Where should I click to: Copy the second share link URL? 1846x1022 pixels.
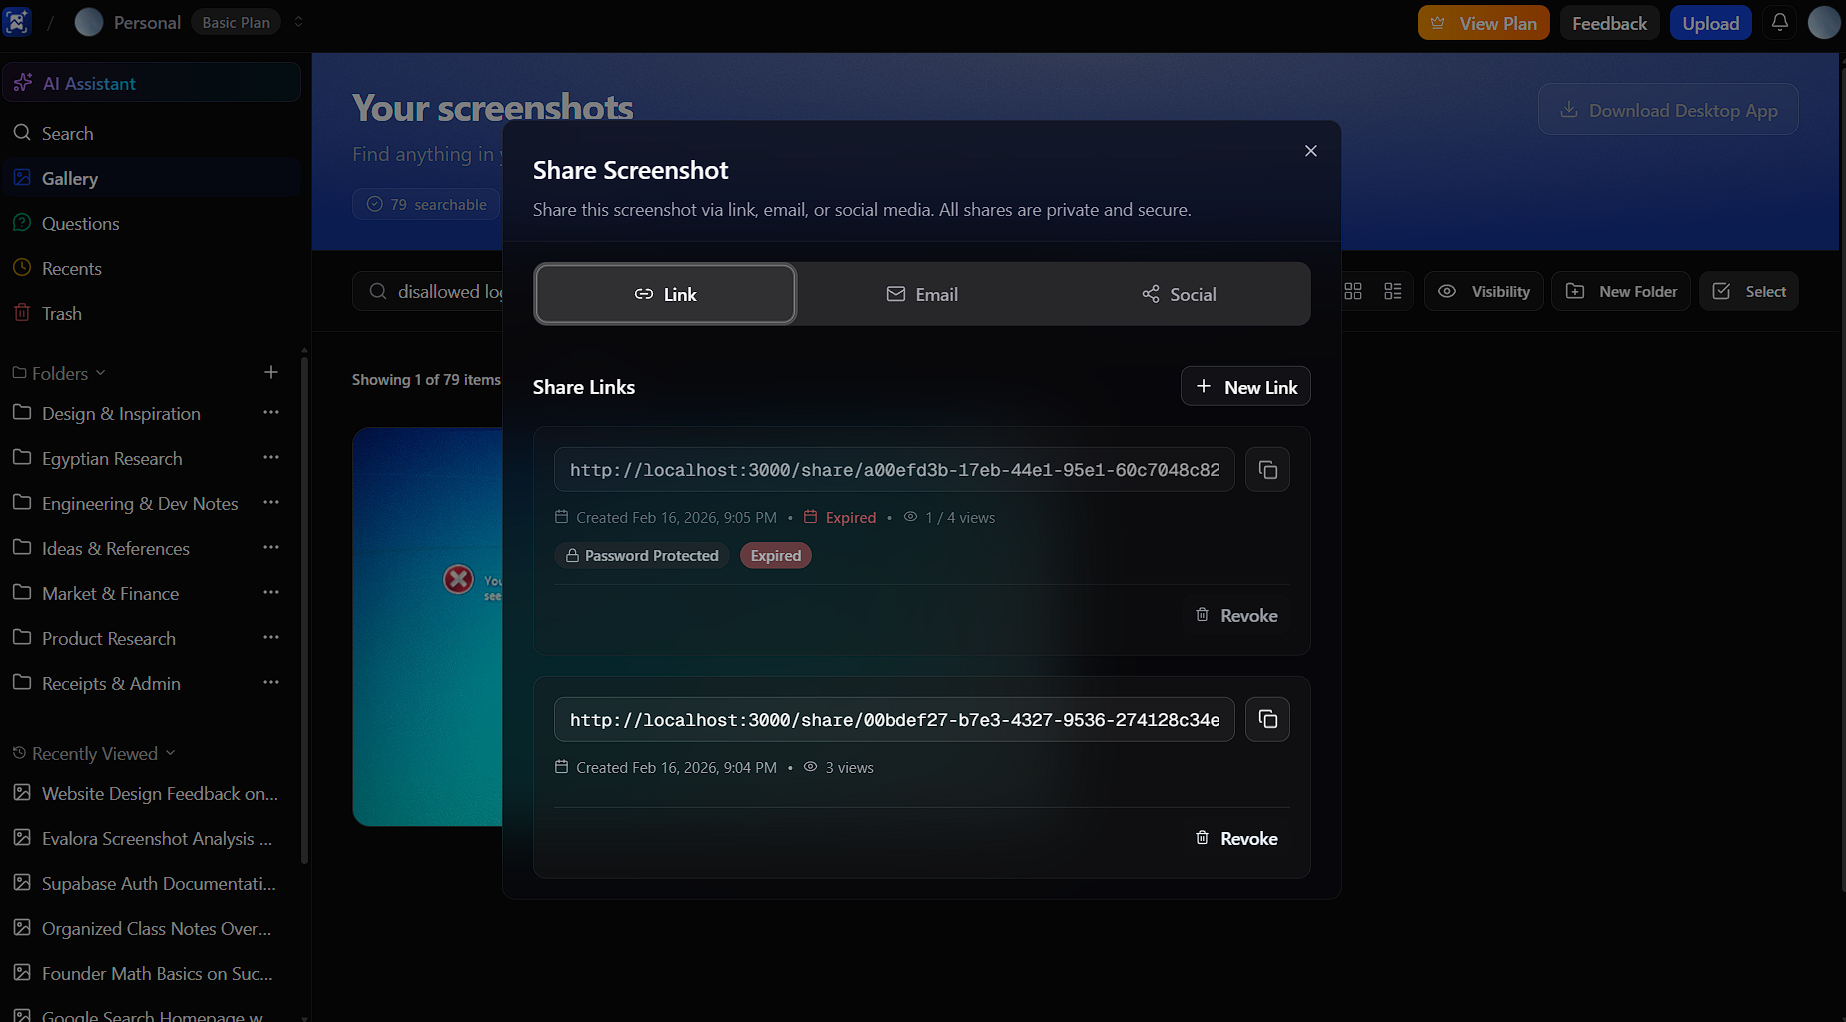tap(1266, 719)
